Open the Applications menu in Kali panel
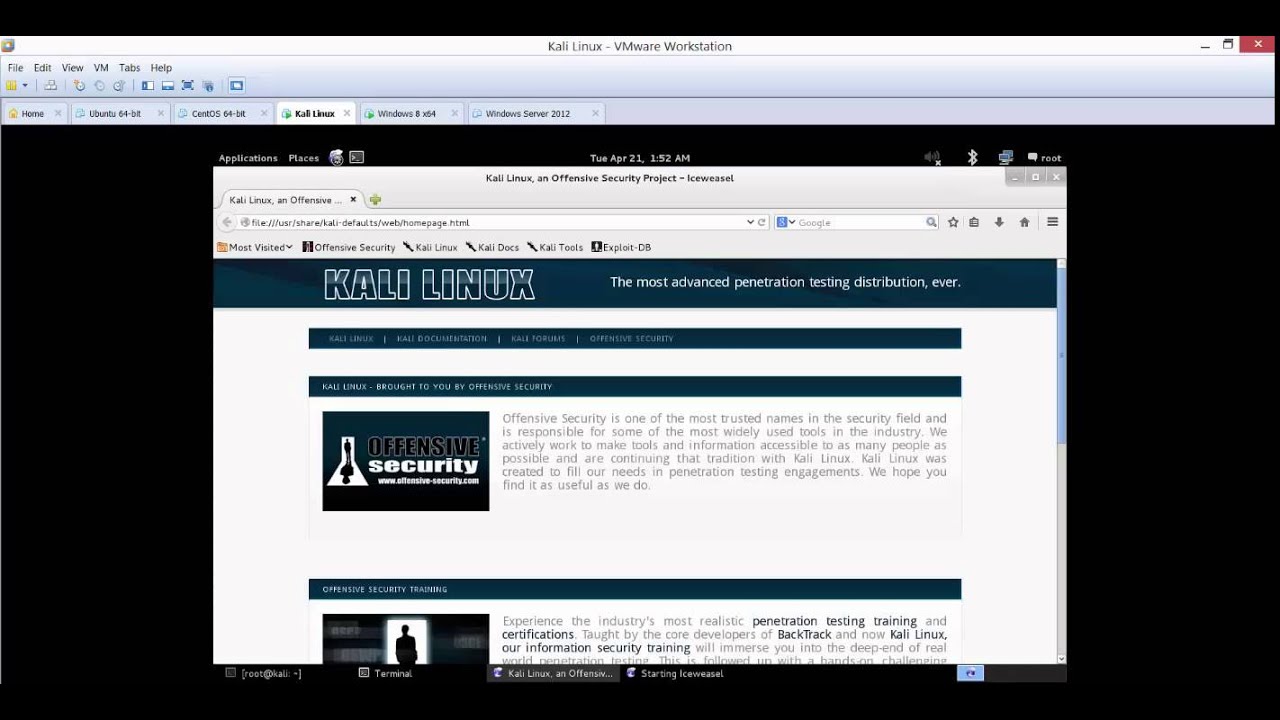 click(x=248, y=158)
